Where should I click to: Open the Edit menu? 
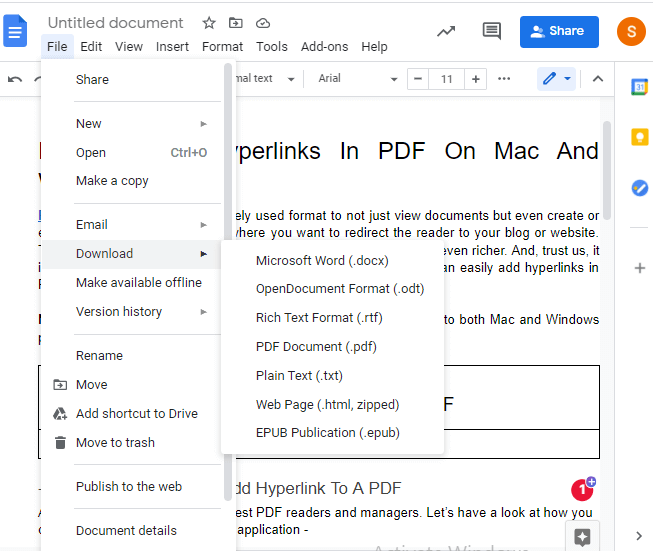point(91,47)
